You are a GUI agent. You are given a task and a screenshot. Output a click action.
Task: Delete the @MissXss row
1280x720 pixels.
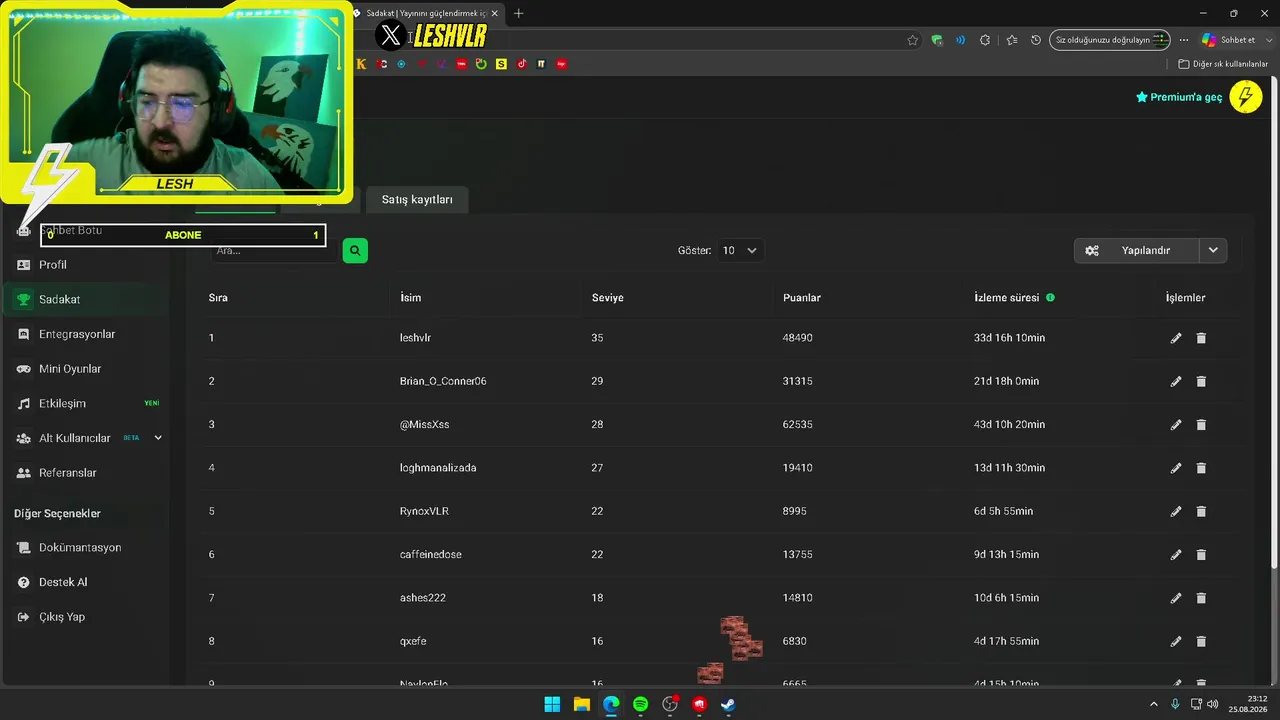(x=1201, y=424)
